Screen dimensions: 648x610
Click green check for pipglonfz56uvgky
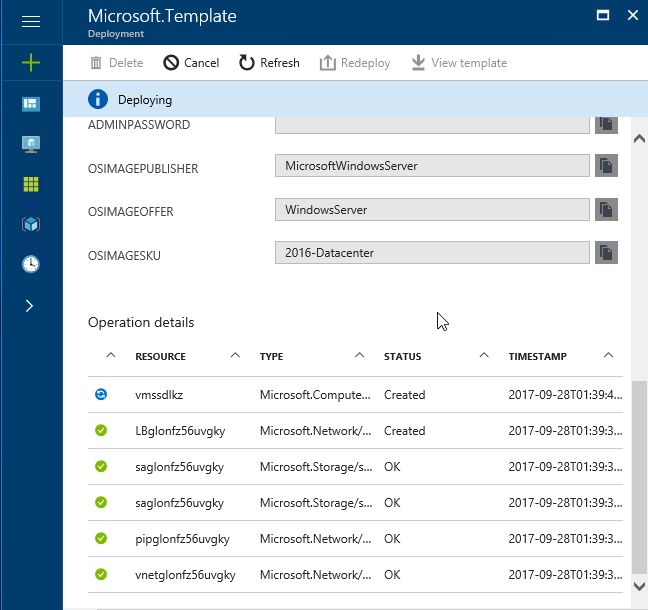coord(101,538)
